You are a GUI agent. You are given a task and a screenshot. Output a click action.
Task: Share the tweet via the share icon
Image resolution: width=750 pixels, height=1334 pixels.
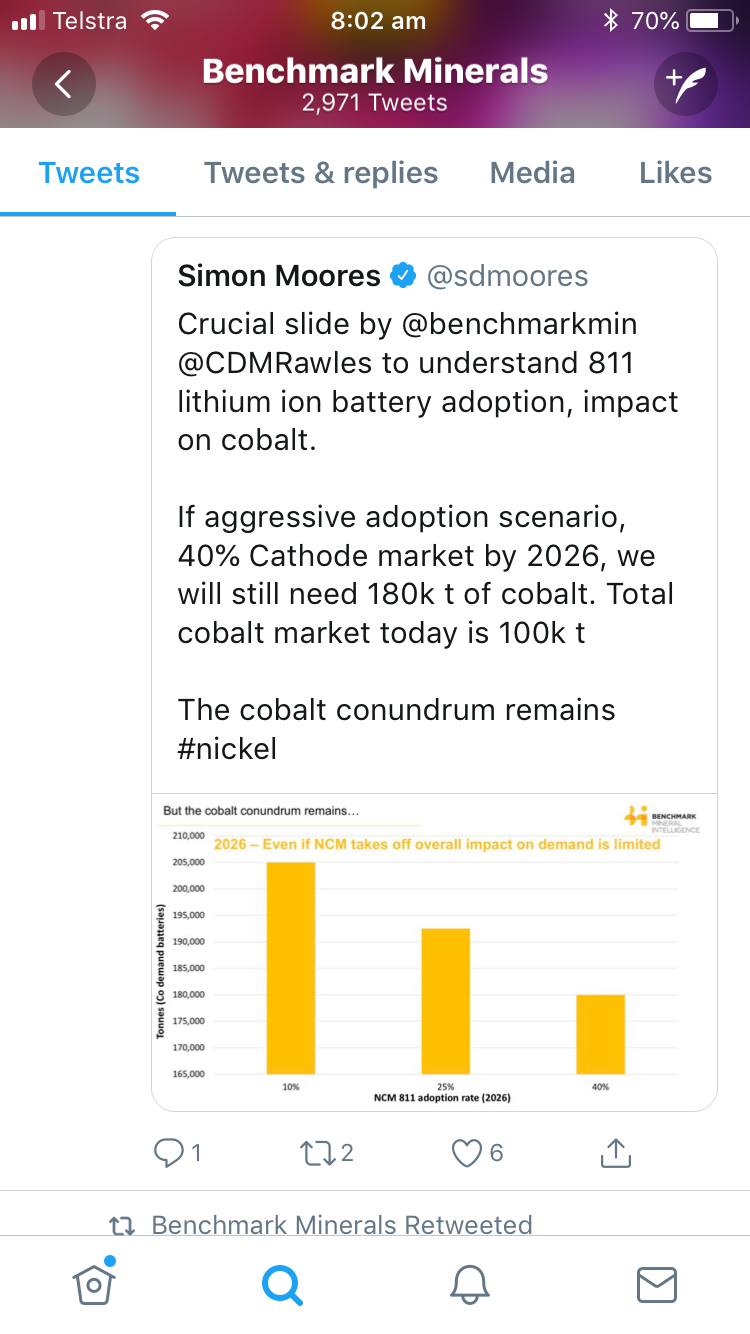pyautogui.click(x=615, y=1153)
